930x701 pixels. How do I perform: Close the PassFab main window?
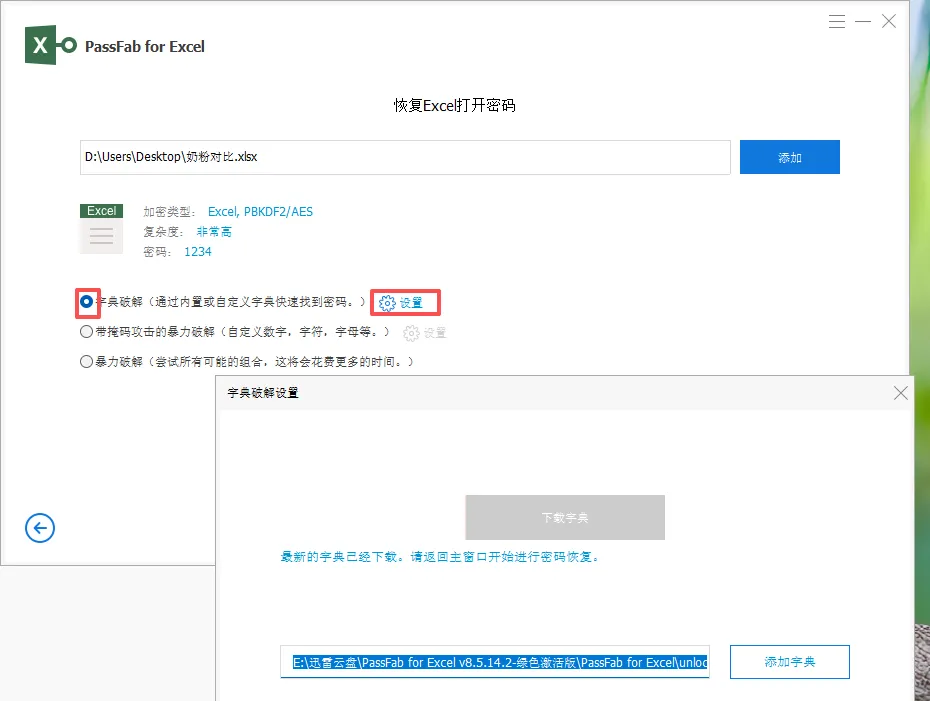(888, 22)
